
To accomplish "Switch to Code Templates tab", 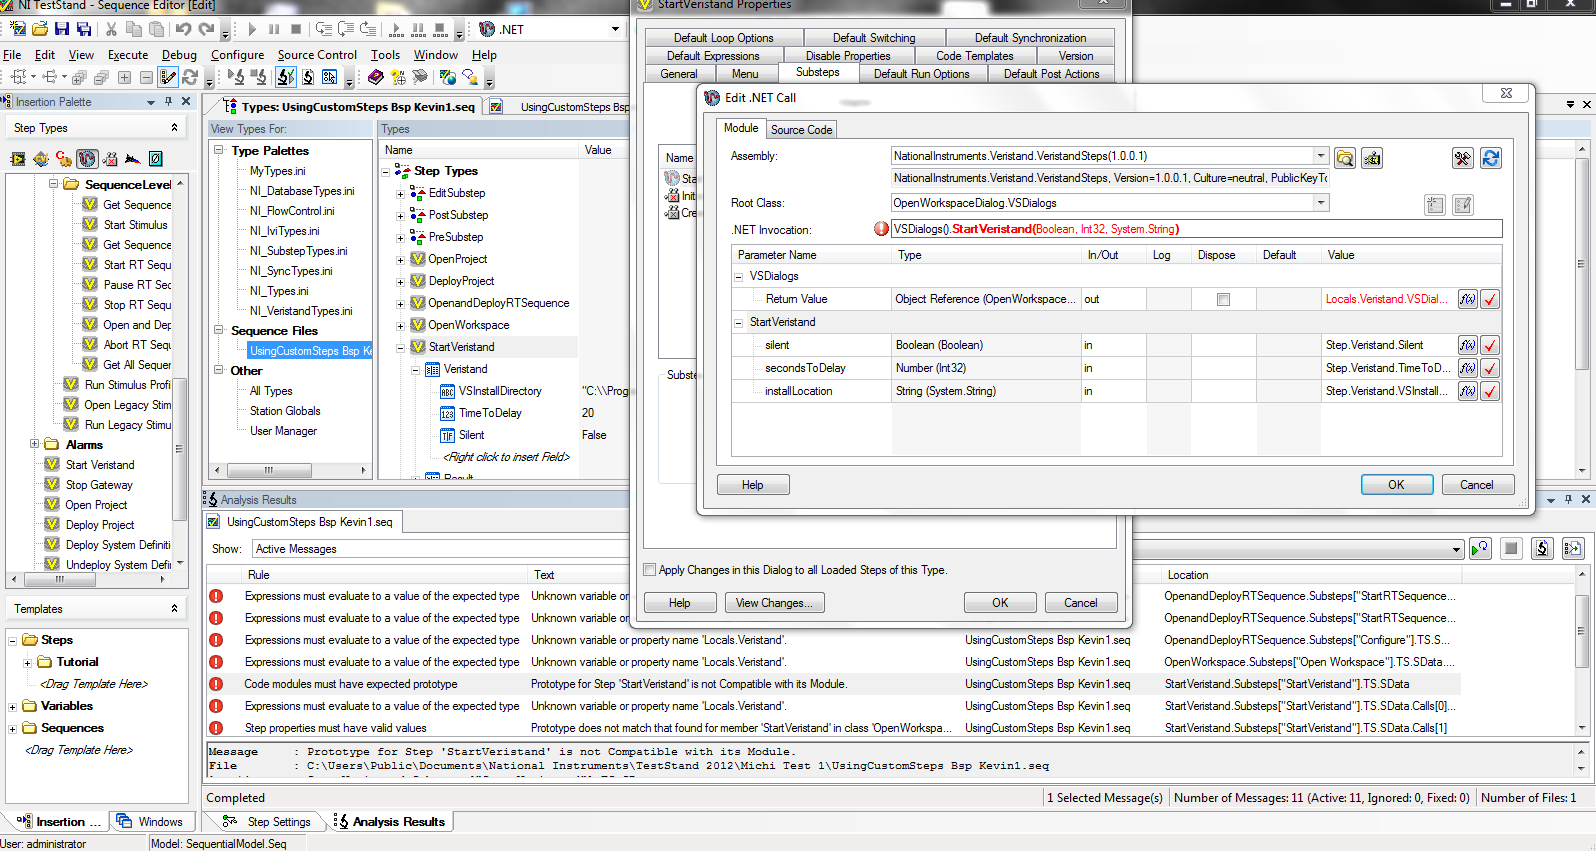I will pos(975,56).
